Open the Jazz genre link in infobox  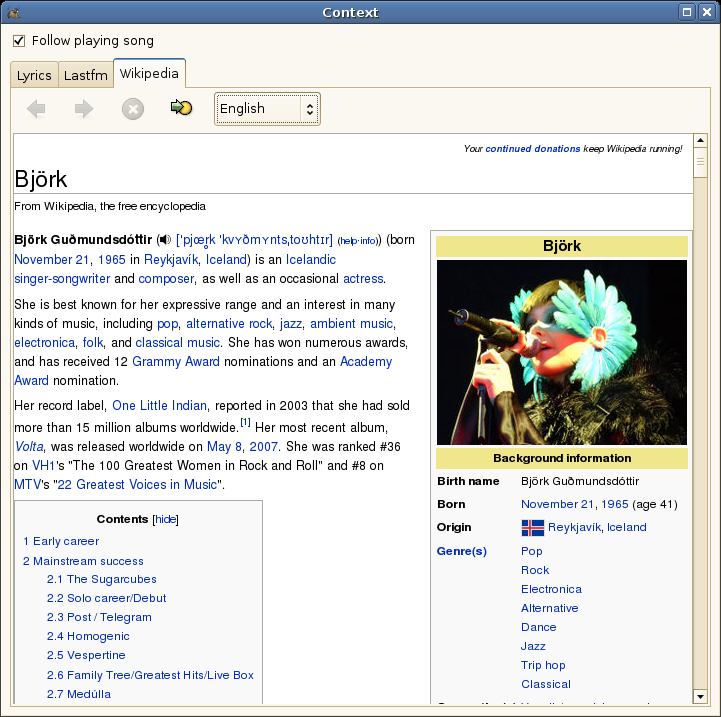coord(533,646)
